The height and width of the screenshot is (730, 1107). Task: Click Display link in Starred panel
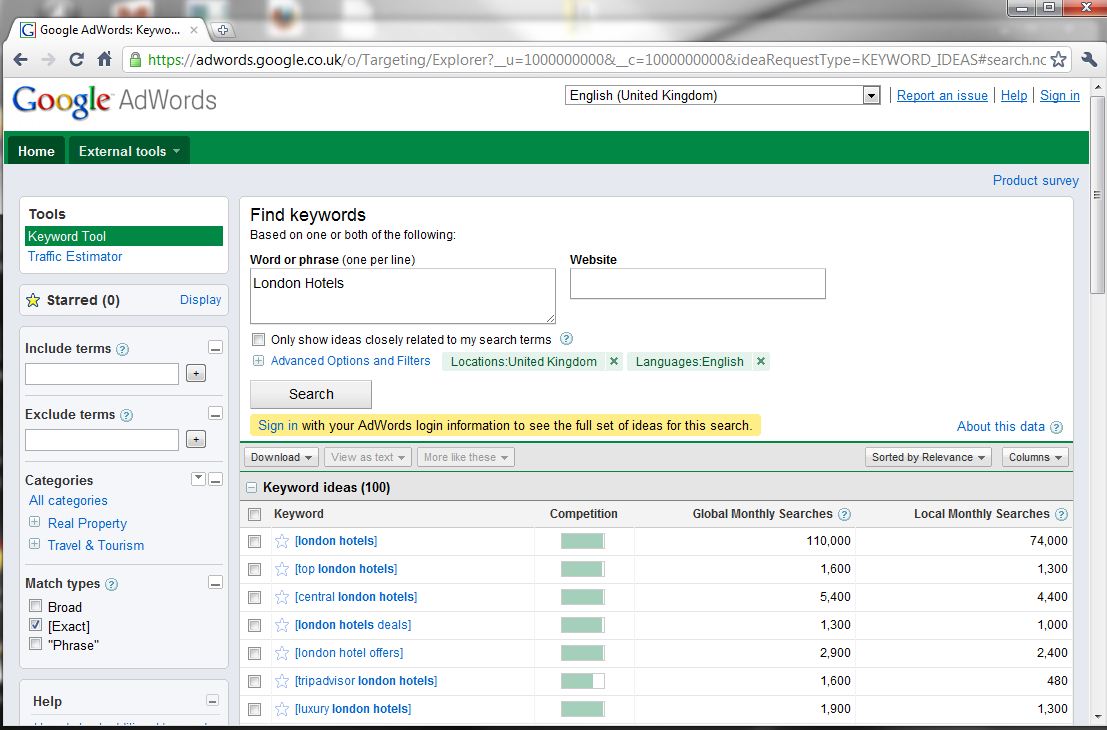pos(201,299)
